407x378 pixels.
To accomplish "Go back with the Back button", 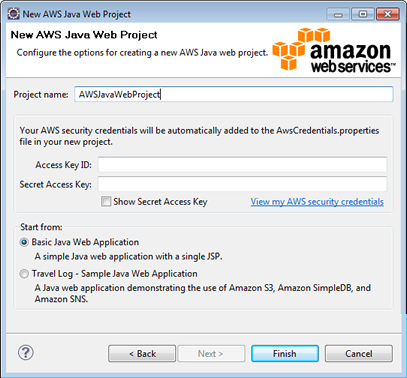I will click(142, 353).
